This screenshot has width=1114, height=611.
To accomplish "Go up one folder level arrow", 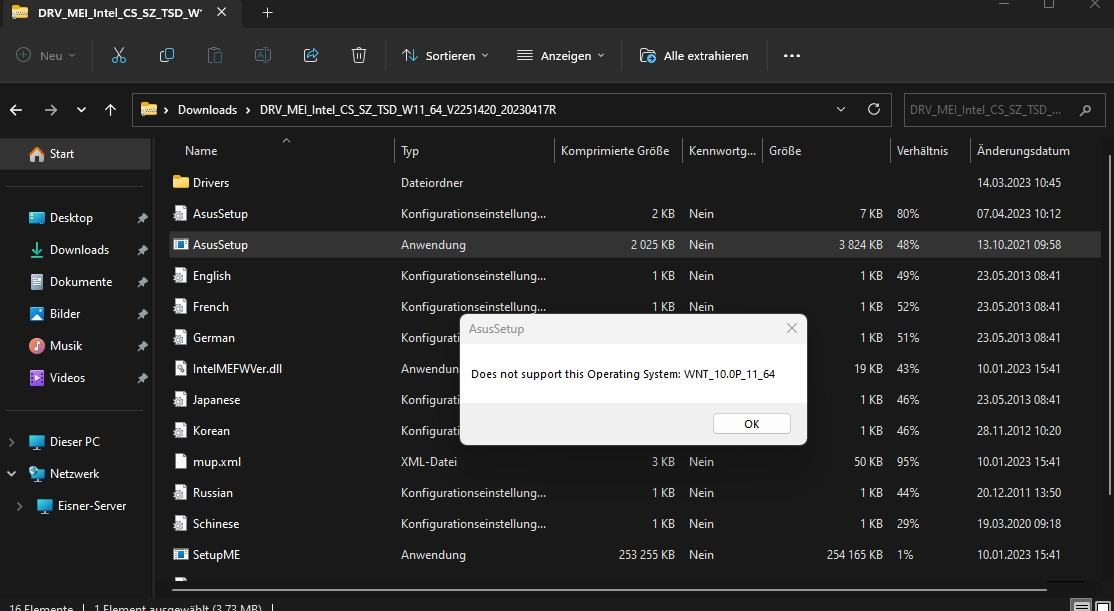I will pyautogui.click(x=110, y=110).
